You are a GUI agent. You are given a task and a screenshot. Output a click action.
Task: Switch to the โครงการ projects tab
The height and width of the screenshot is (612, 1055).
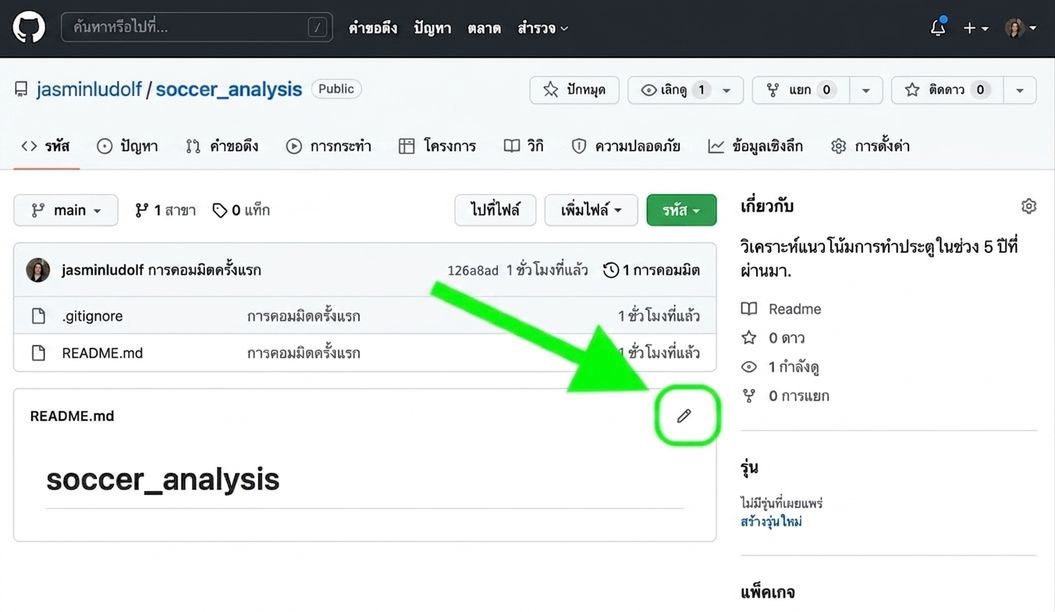click(x=437, y=146)
